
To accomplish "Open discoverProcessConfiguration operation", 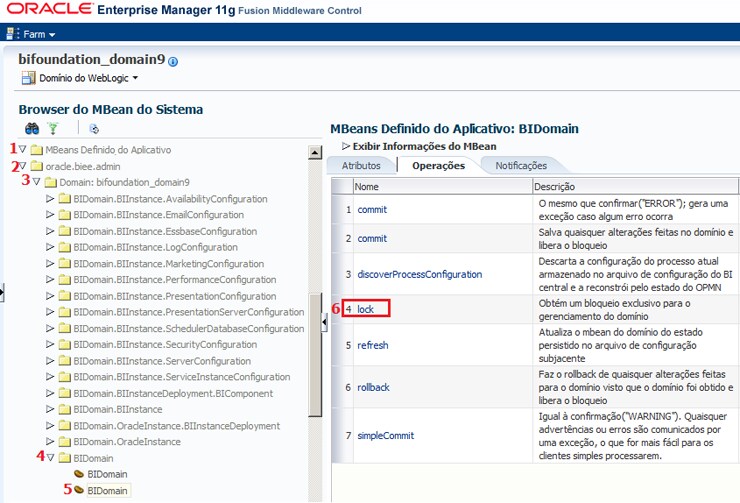I will click(x=420, y=275).
